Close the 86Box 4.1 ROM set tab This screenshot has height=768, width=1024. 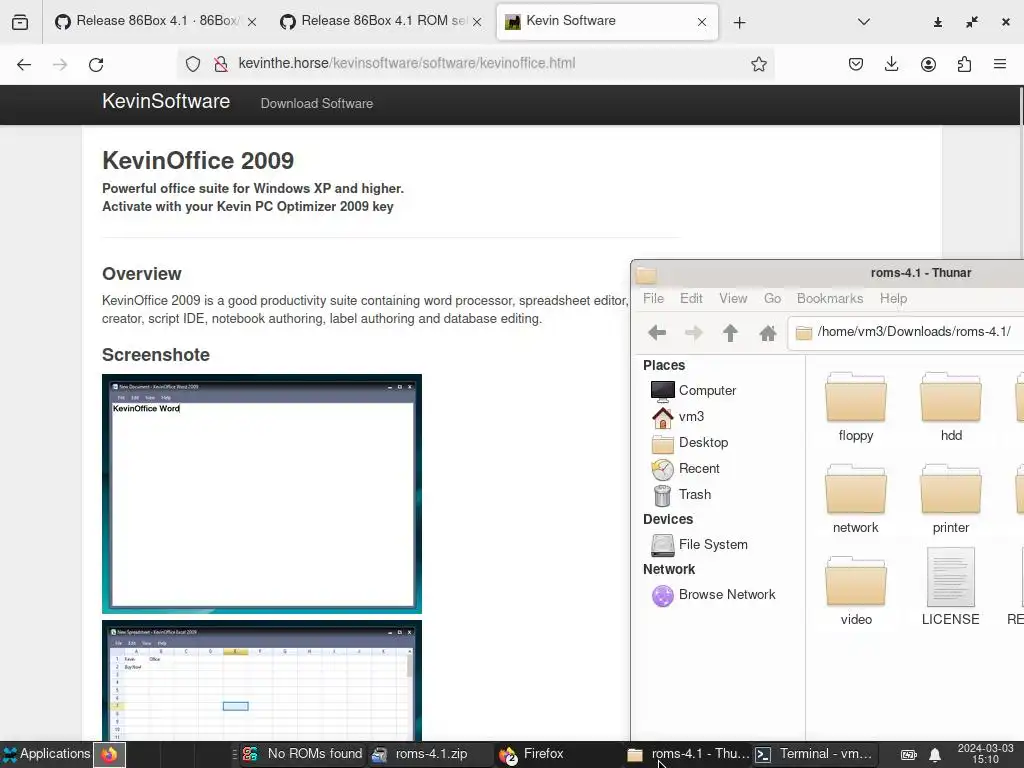coord(477,22)
